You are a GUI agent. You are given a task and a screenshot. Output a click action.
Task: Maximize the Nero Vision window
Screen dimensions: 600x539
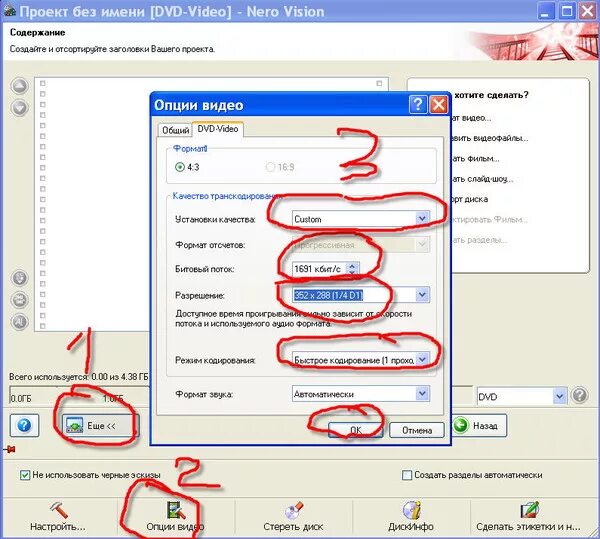567,10
